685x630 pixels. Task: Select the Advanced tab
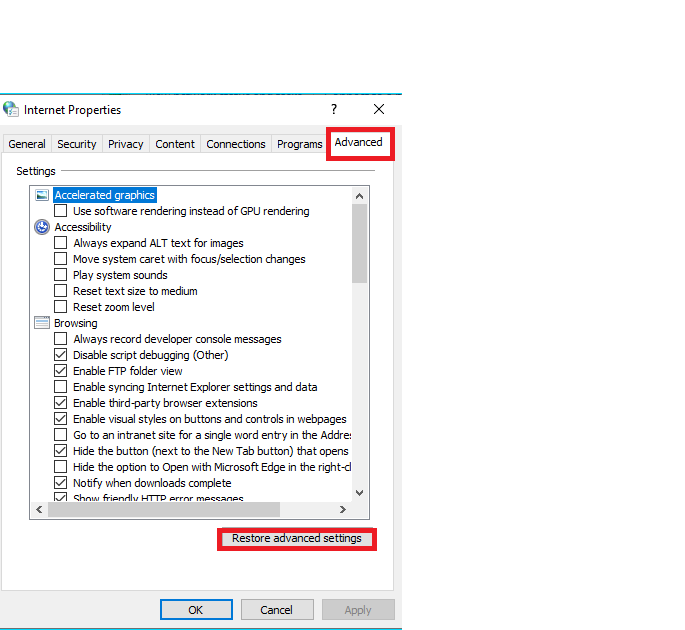pyautogui.click(x=359, y=143)
